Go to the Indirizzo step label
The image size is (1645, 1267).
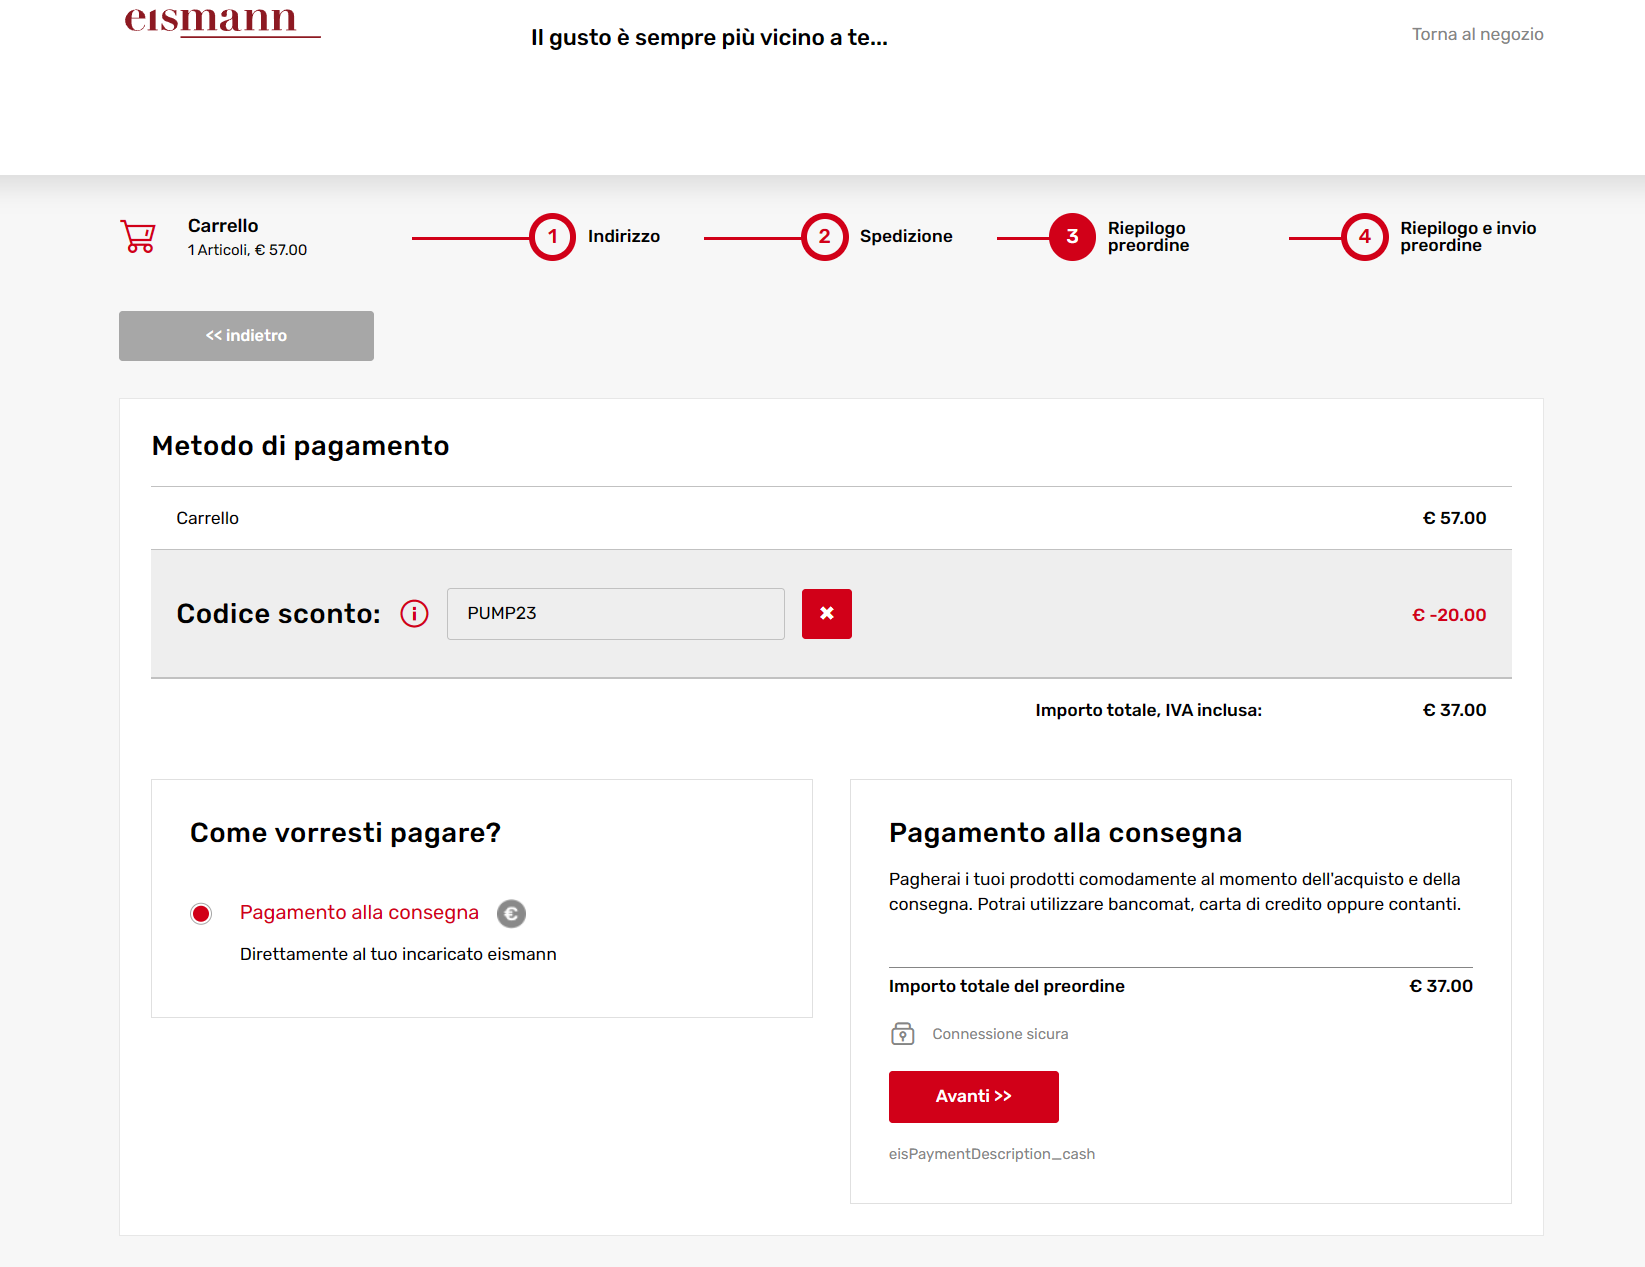tap(623, 237)
